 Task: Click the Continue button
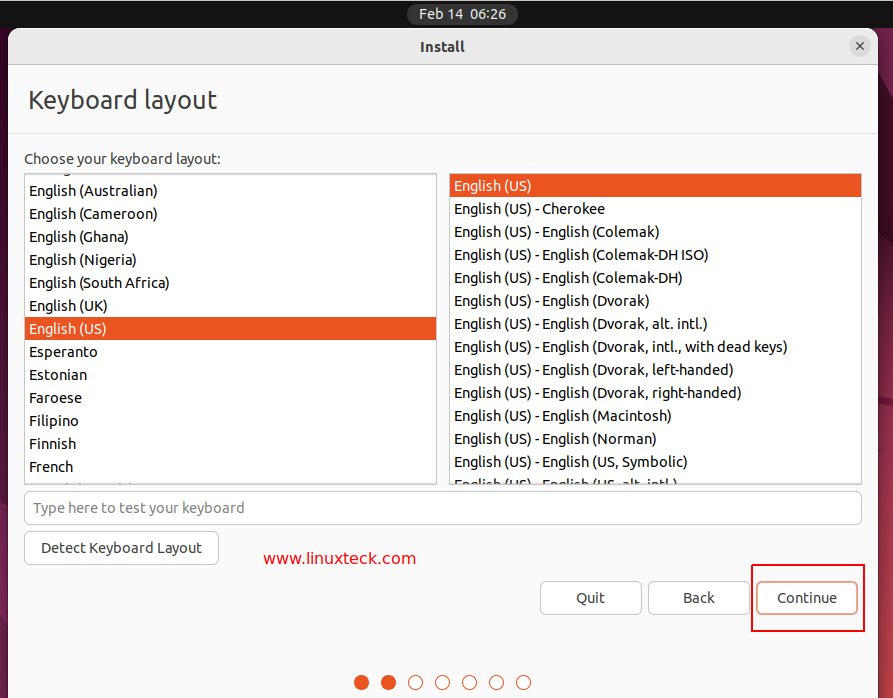coord(806,597)
